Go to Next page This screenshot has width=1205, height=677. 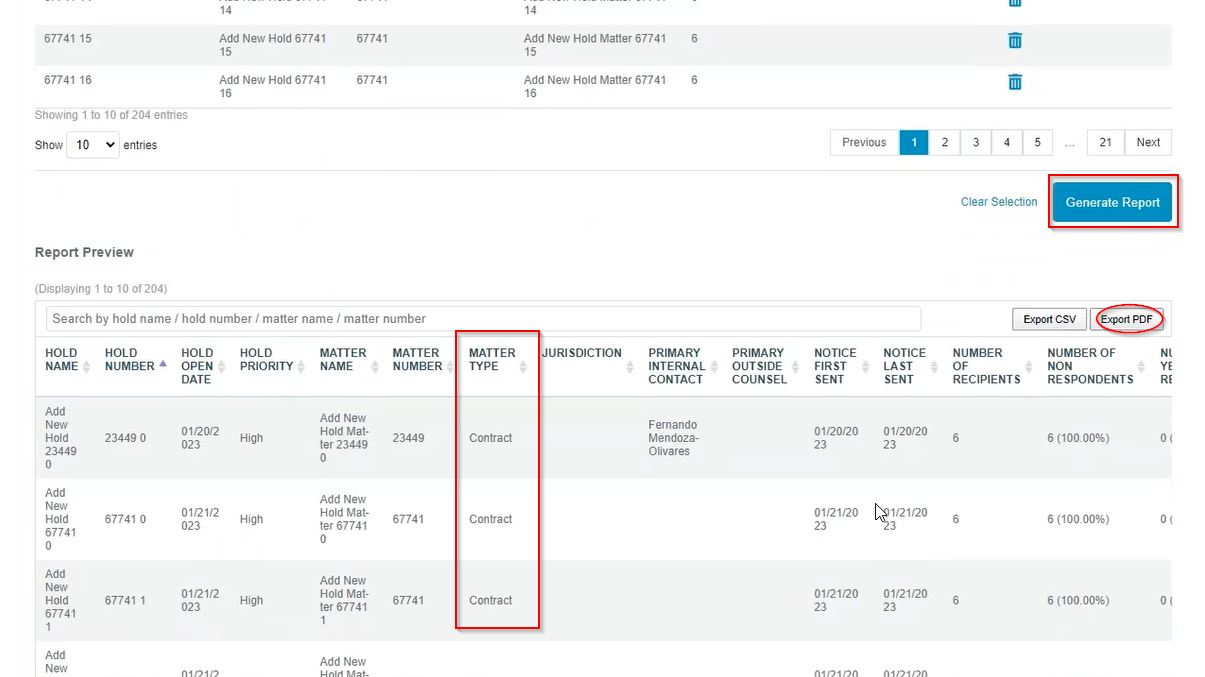coord(1148,143)
